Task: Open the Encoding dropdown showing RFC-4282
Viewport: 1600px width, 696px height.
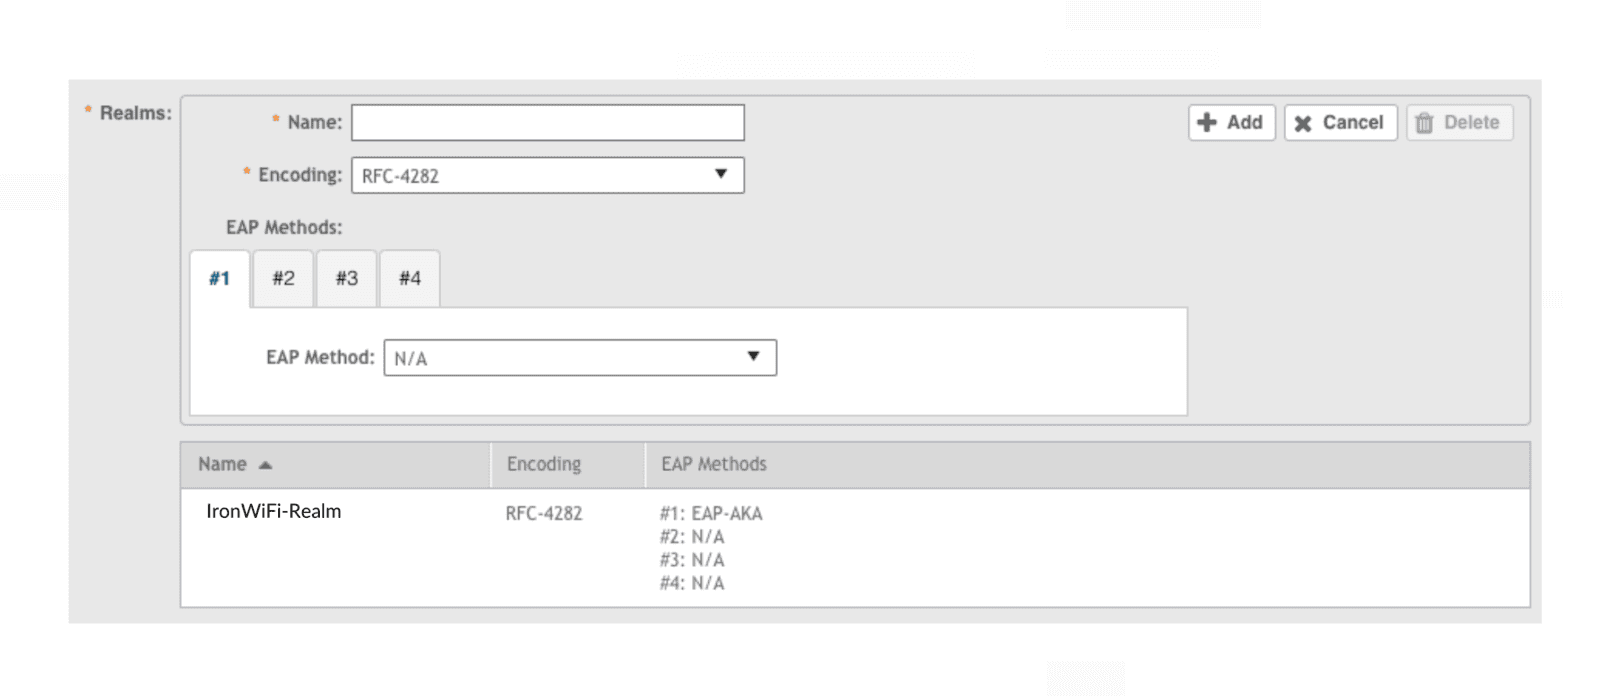Action: pyautogui.click(x=548, y=175)
